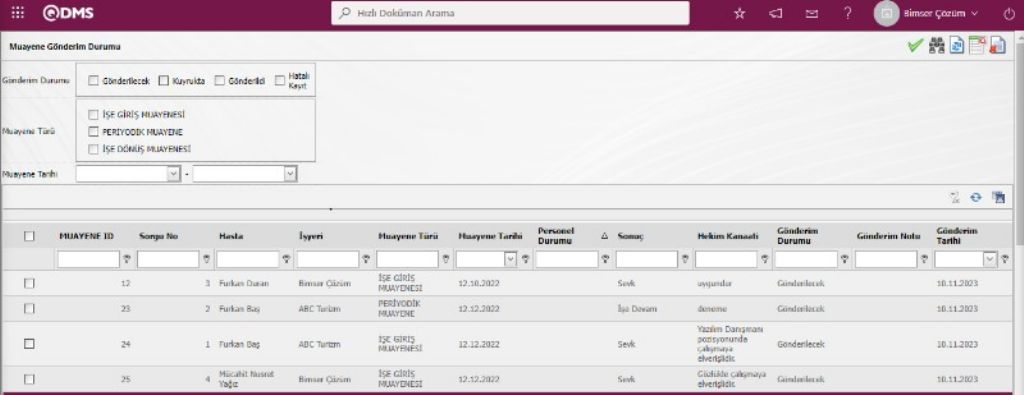Viewport: 1024px width, 395px height.
Task: Tick the Hatalı Kayıt checkbox
Action: tap(280, 81)
